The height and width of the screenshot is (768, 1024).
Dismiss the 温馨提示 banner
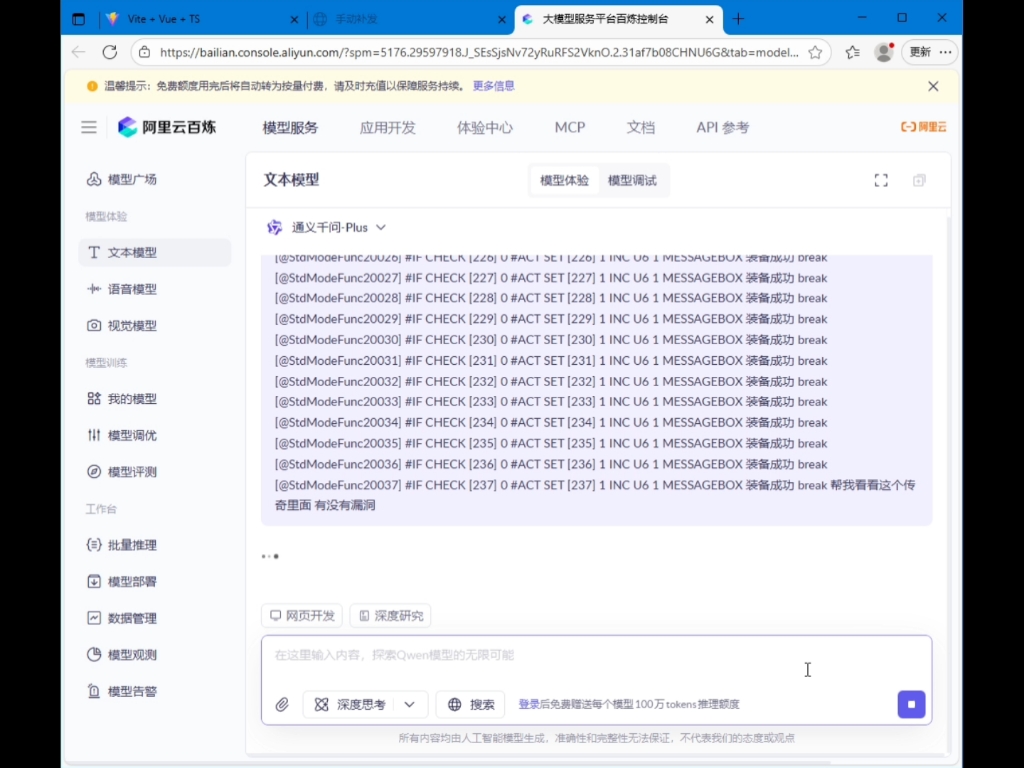click(x=933, y=86)
